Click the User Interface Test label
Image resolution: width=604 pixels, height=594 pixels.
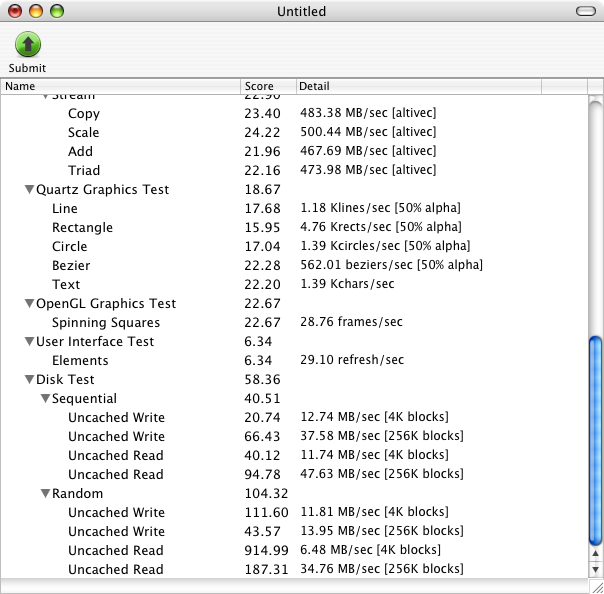[95, 341]
